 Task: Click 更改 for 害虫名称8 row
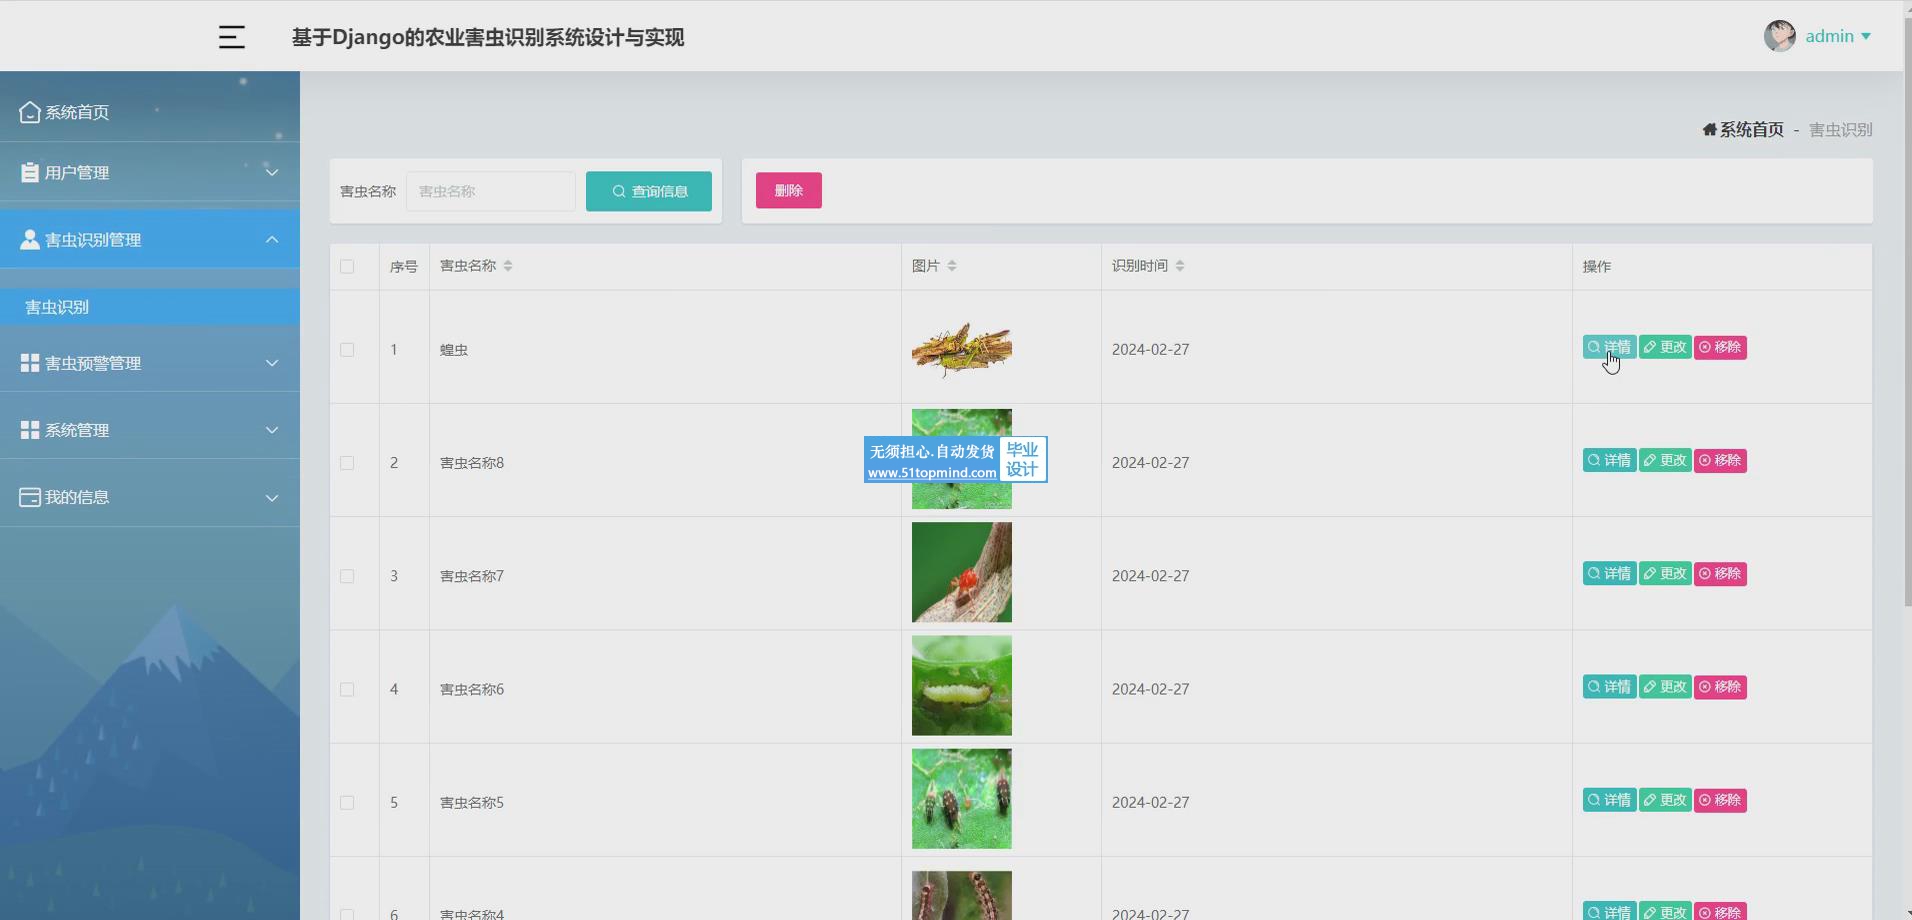[1665, 460]
